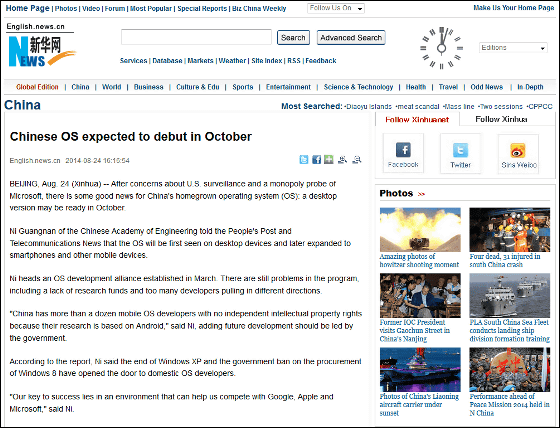Click Make Us Your Home Page
Screen dimensions: 560x428
click(x=514, y=8)
